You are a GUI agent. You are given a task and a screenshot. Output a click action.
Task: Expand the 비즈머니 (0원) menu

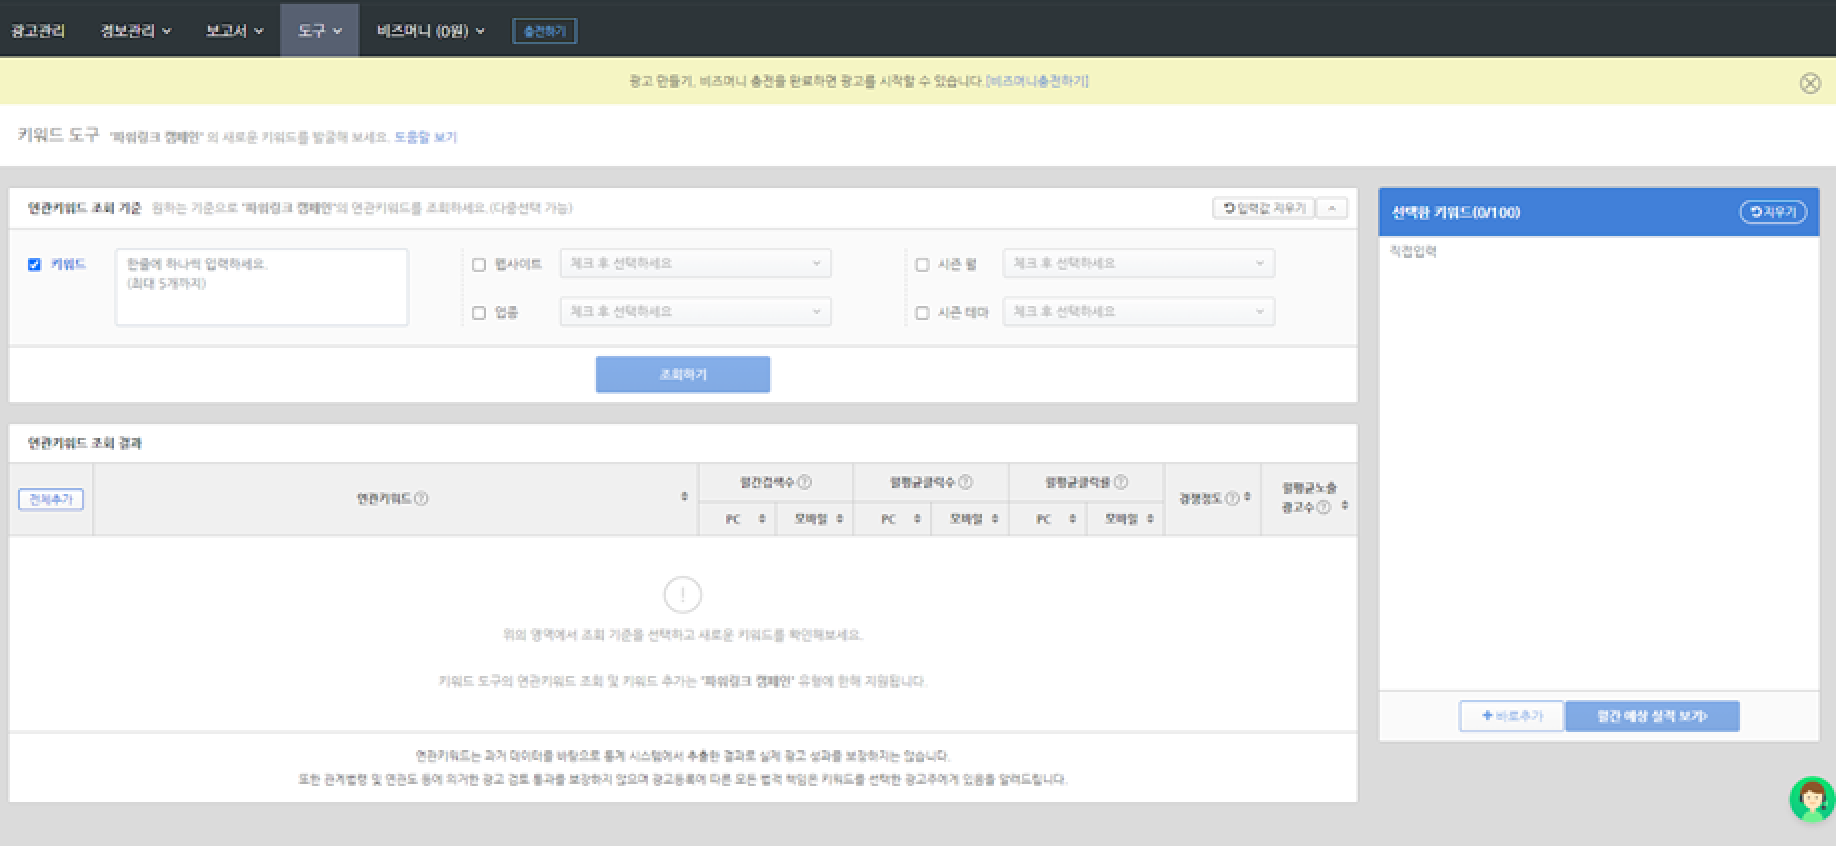tap(431, 31)
